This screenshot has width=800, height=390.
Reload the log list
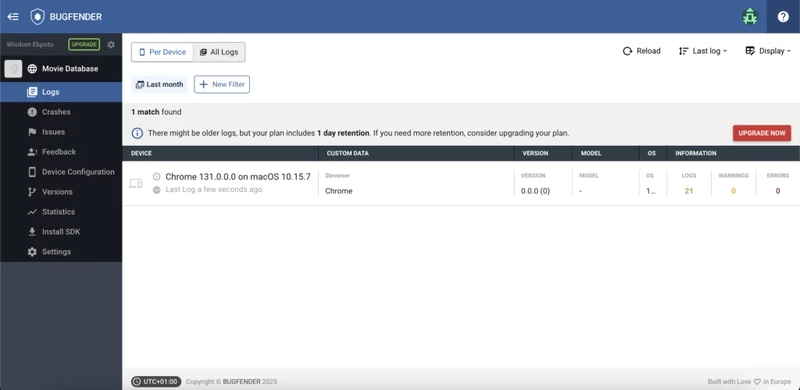[x=642, y=51]
